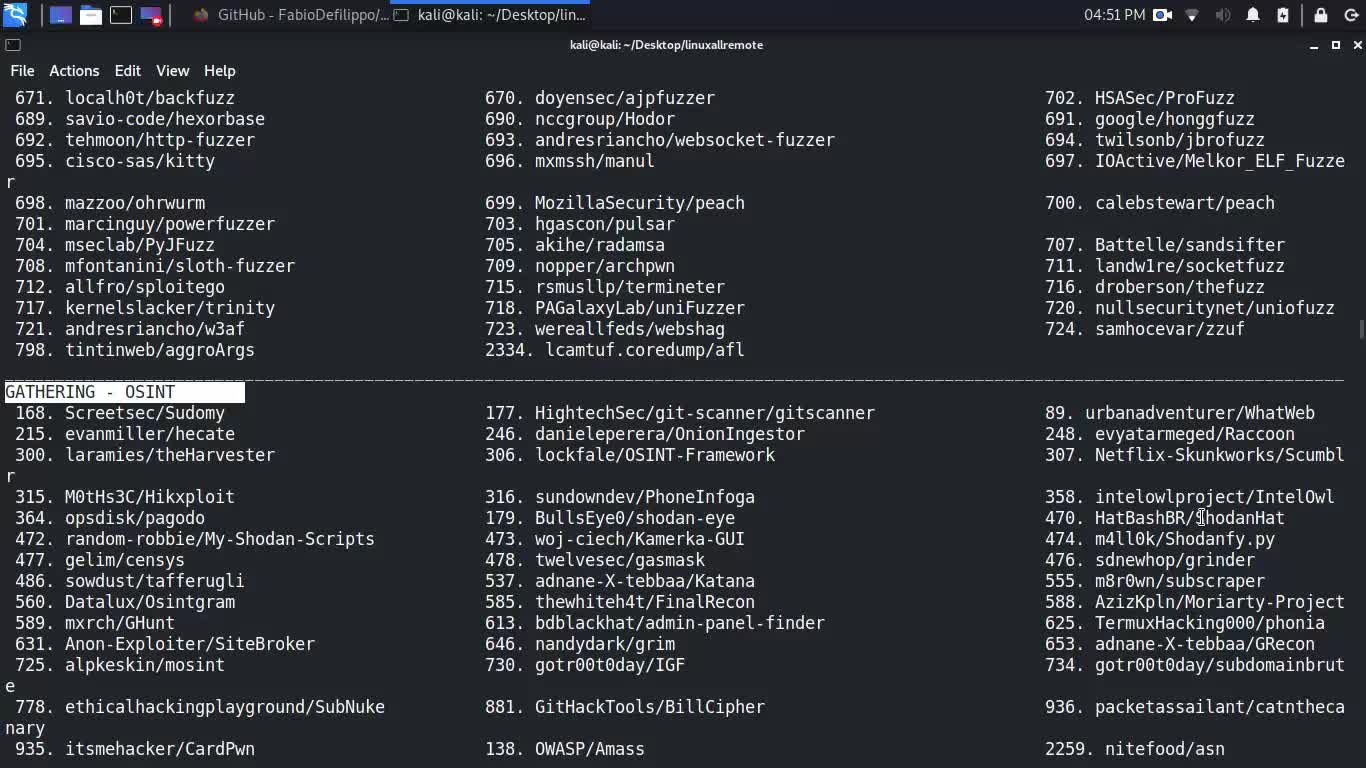1366x768 pixels.
Task: Click entry 89. urbanadventurer/WhatWeb
Action: (x=1180, y=413)
